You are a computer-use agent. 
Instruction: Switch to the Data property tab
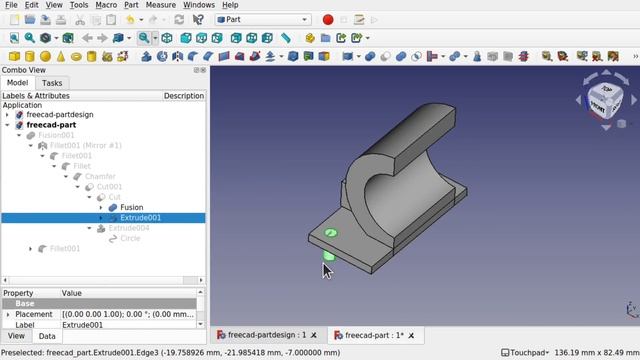click(x=47, y=336)
